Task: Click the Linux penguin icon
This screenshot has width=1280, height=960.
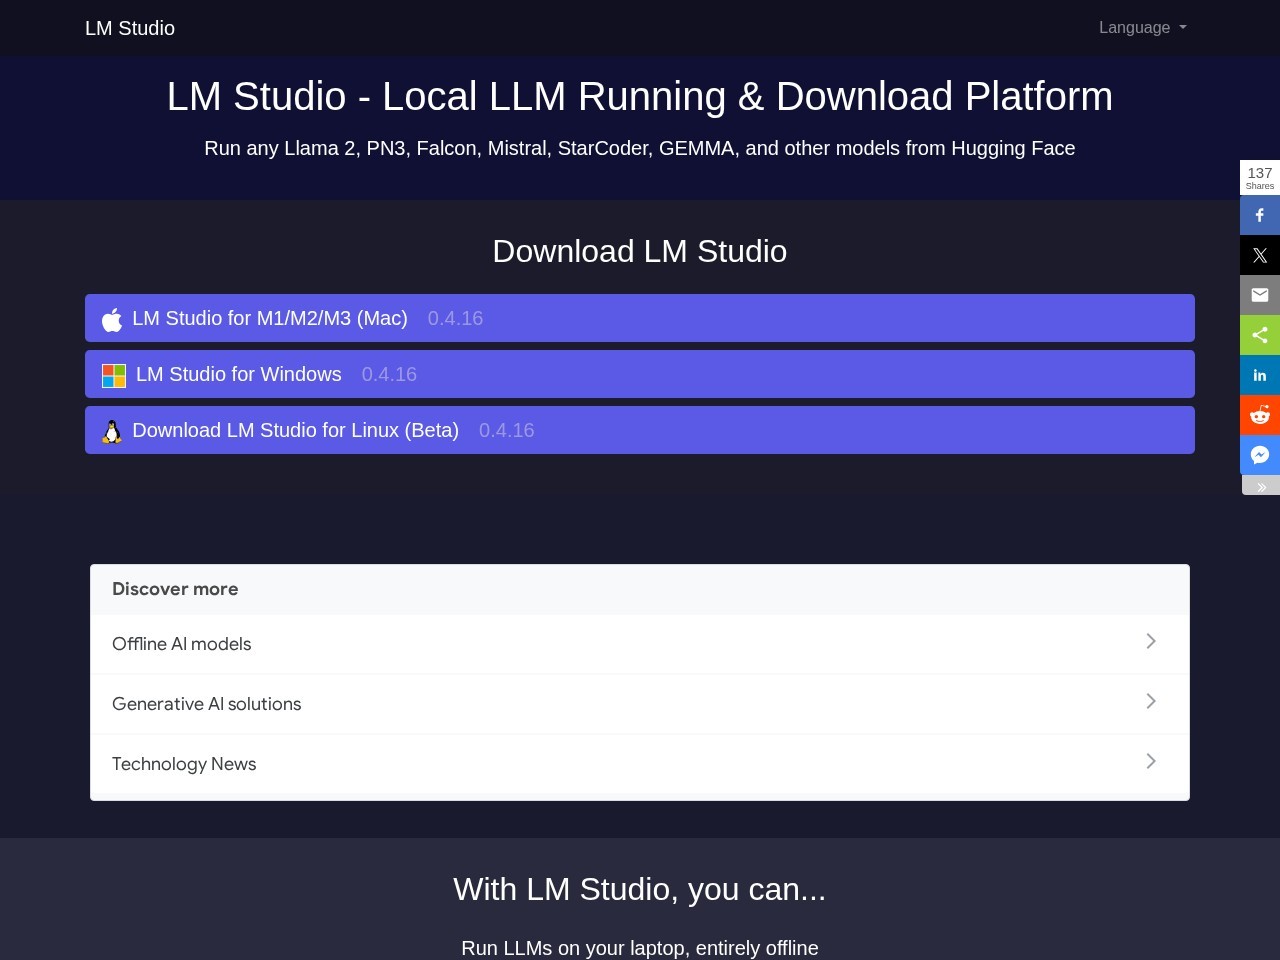Action: pos(112,431)
